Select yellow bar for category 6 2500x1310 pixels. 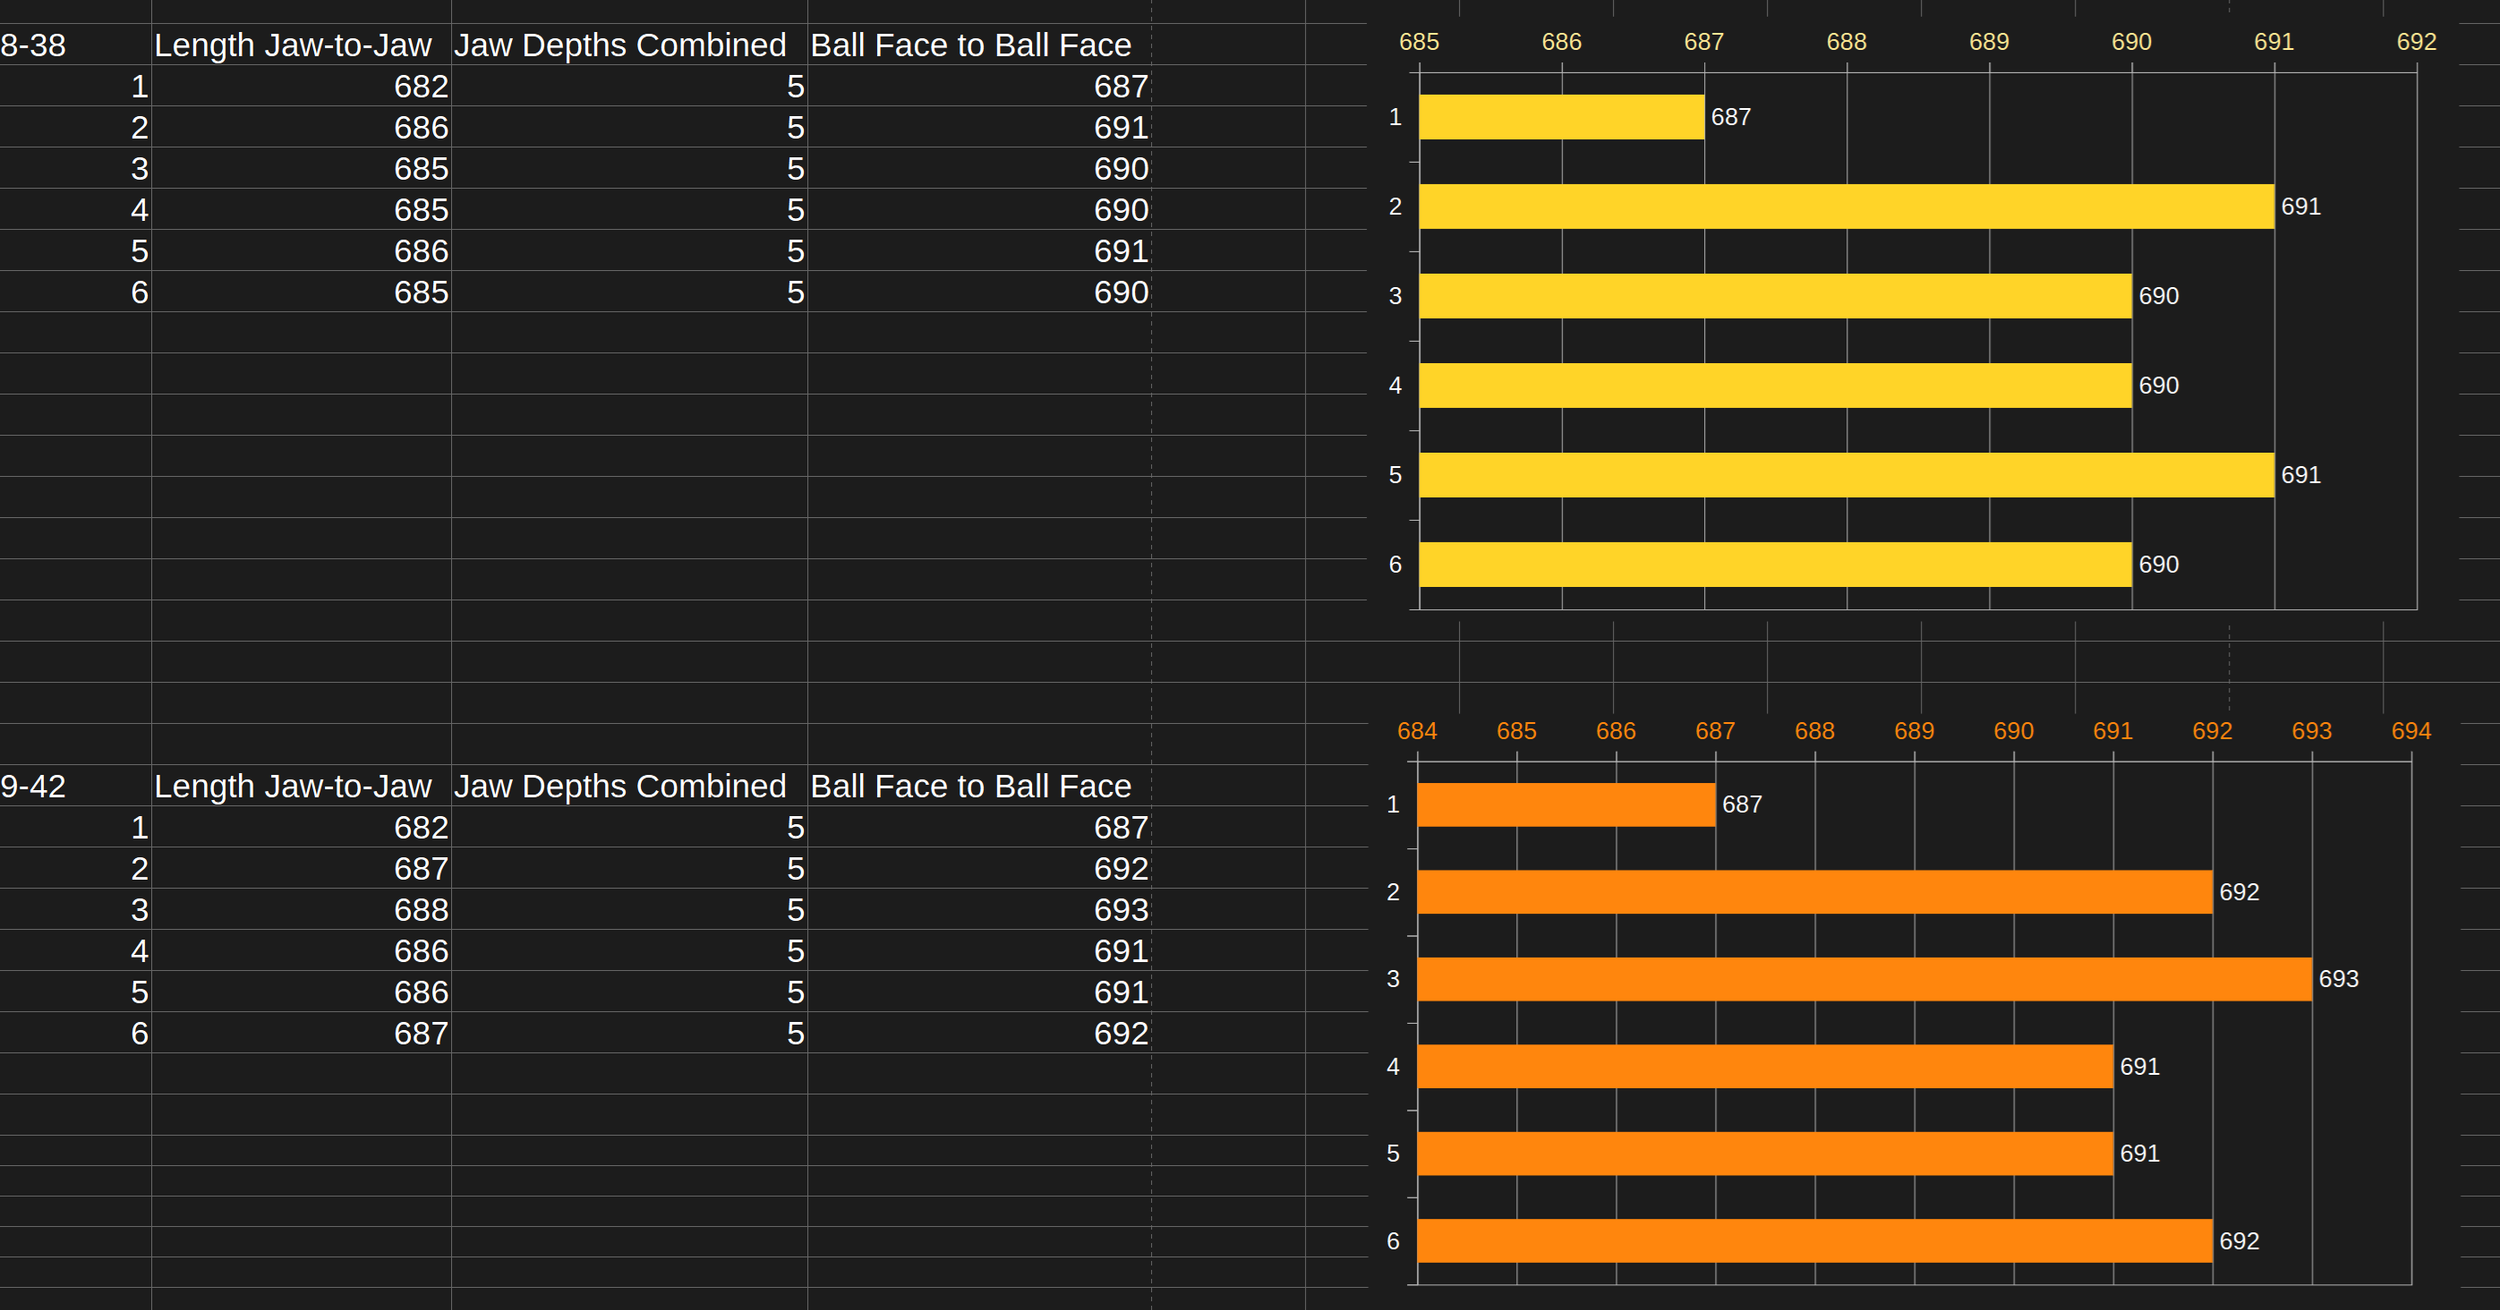coord(1775,564)
